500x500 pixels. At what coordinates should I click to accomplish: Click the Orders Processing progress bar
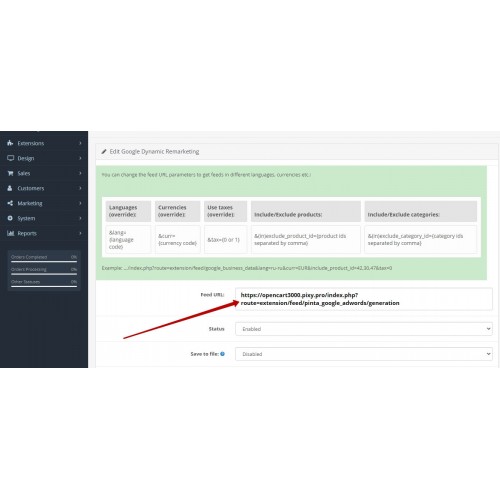point(44,274)
